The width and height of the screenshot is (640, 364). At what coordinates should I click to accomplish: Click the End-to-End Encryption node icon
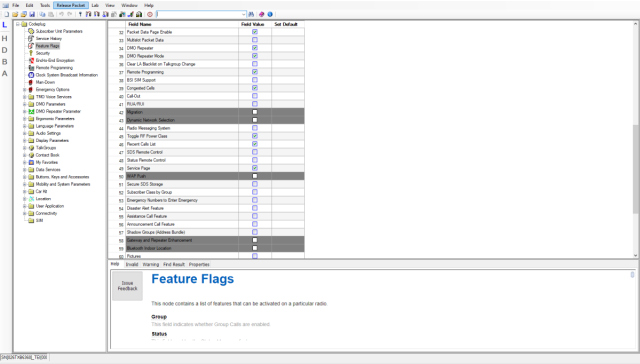[x=31, y=60]
